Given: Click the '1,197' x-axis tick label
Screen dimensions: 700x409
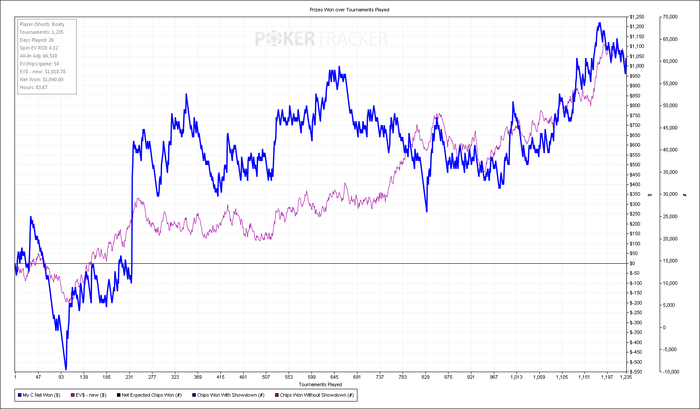Looking at the screenshot, I should tap(608, 377).
